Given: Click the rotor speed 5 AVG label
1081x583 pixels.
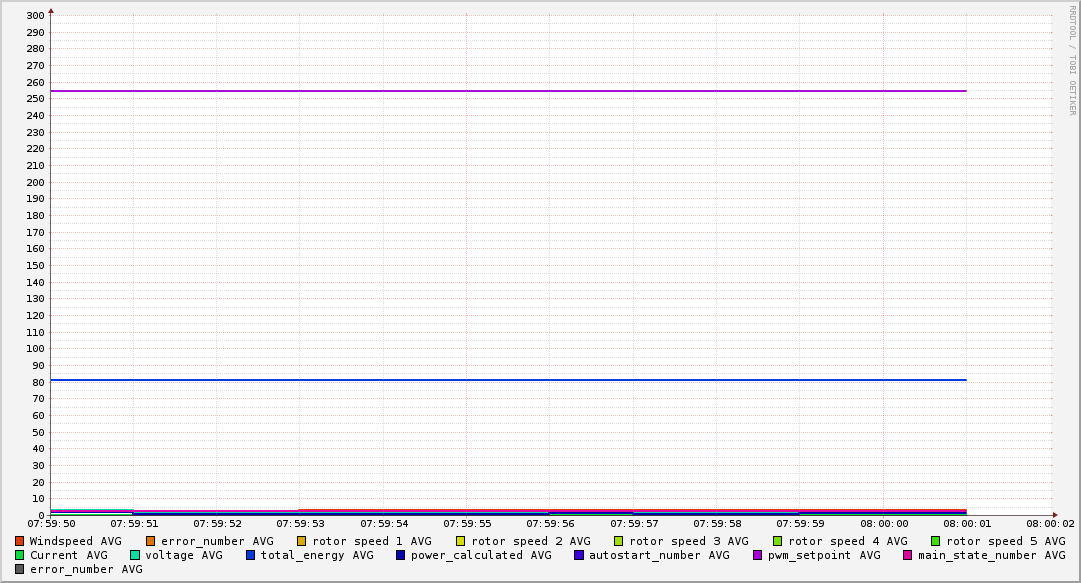Looking at the screenshot, I should point(1005,541).
